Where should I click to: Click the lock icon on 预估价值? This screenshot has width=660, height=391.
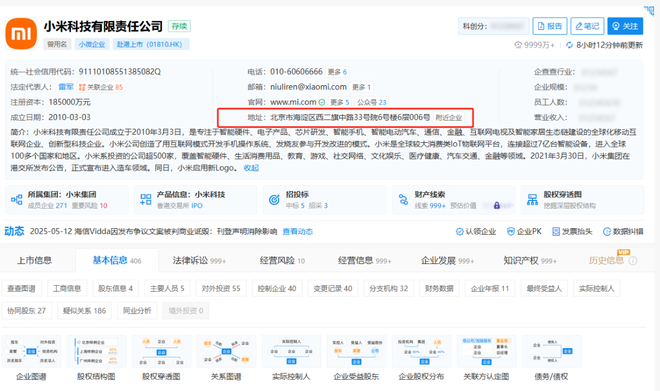click(x=497, y=205)
